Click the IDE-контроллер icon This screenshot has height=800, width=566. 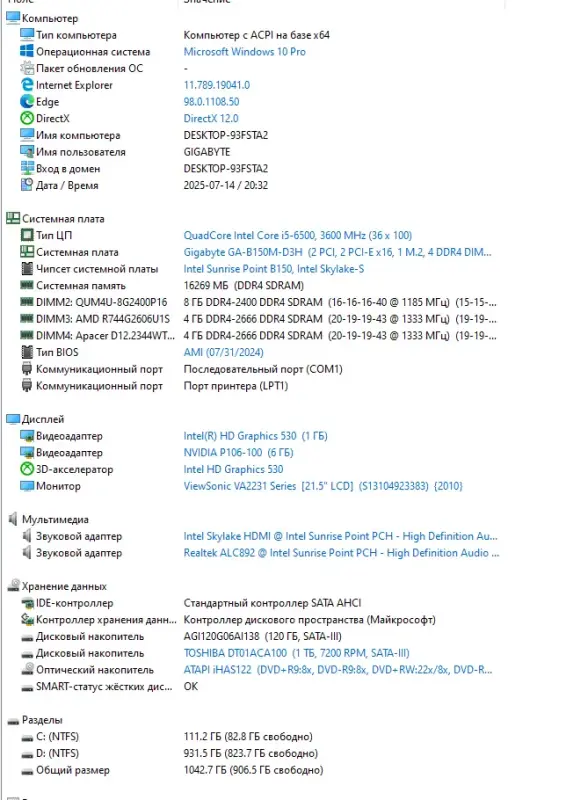pos(27,603)
